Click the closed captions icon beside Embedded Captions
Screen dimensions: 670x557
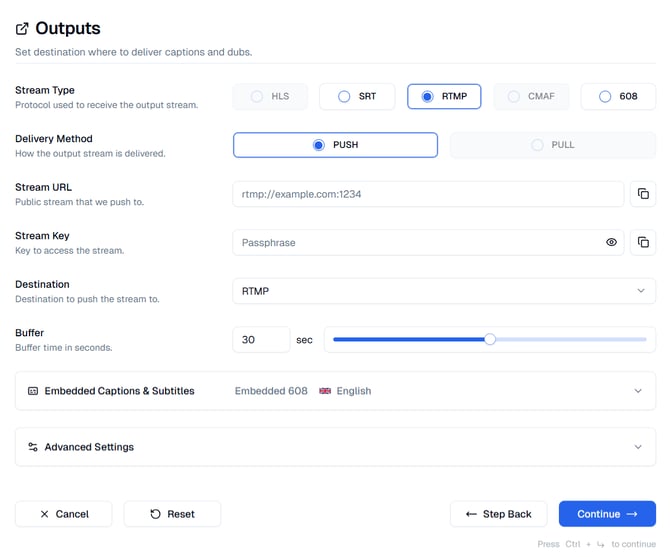pos(33,391)
